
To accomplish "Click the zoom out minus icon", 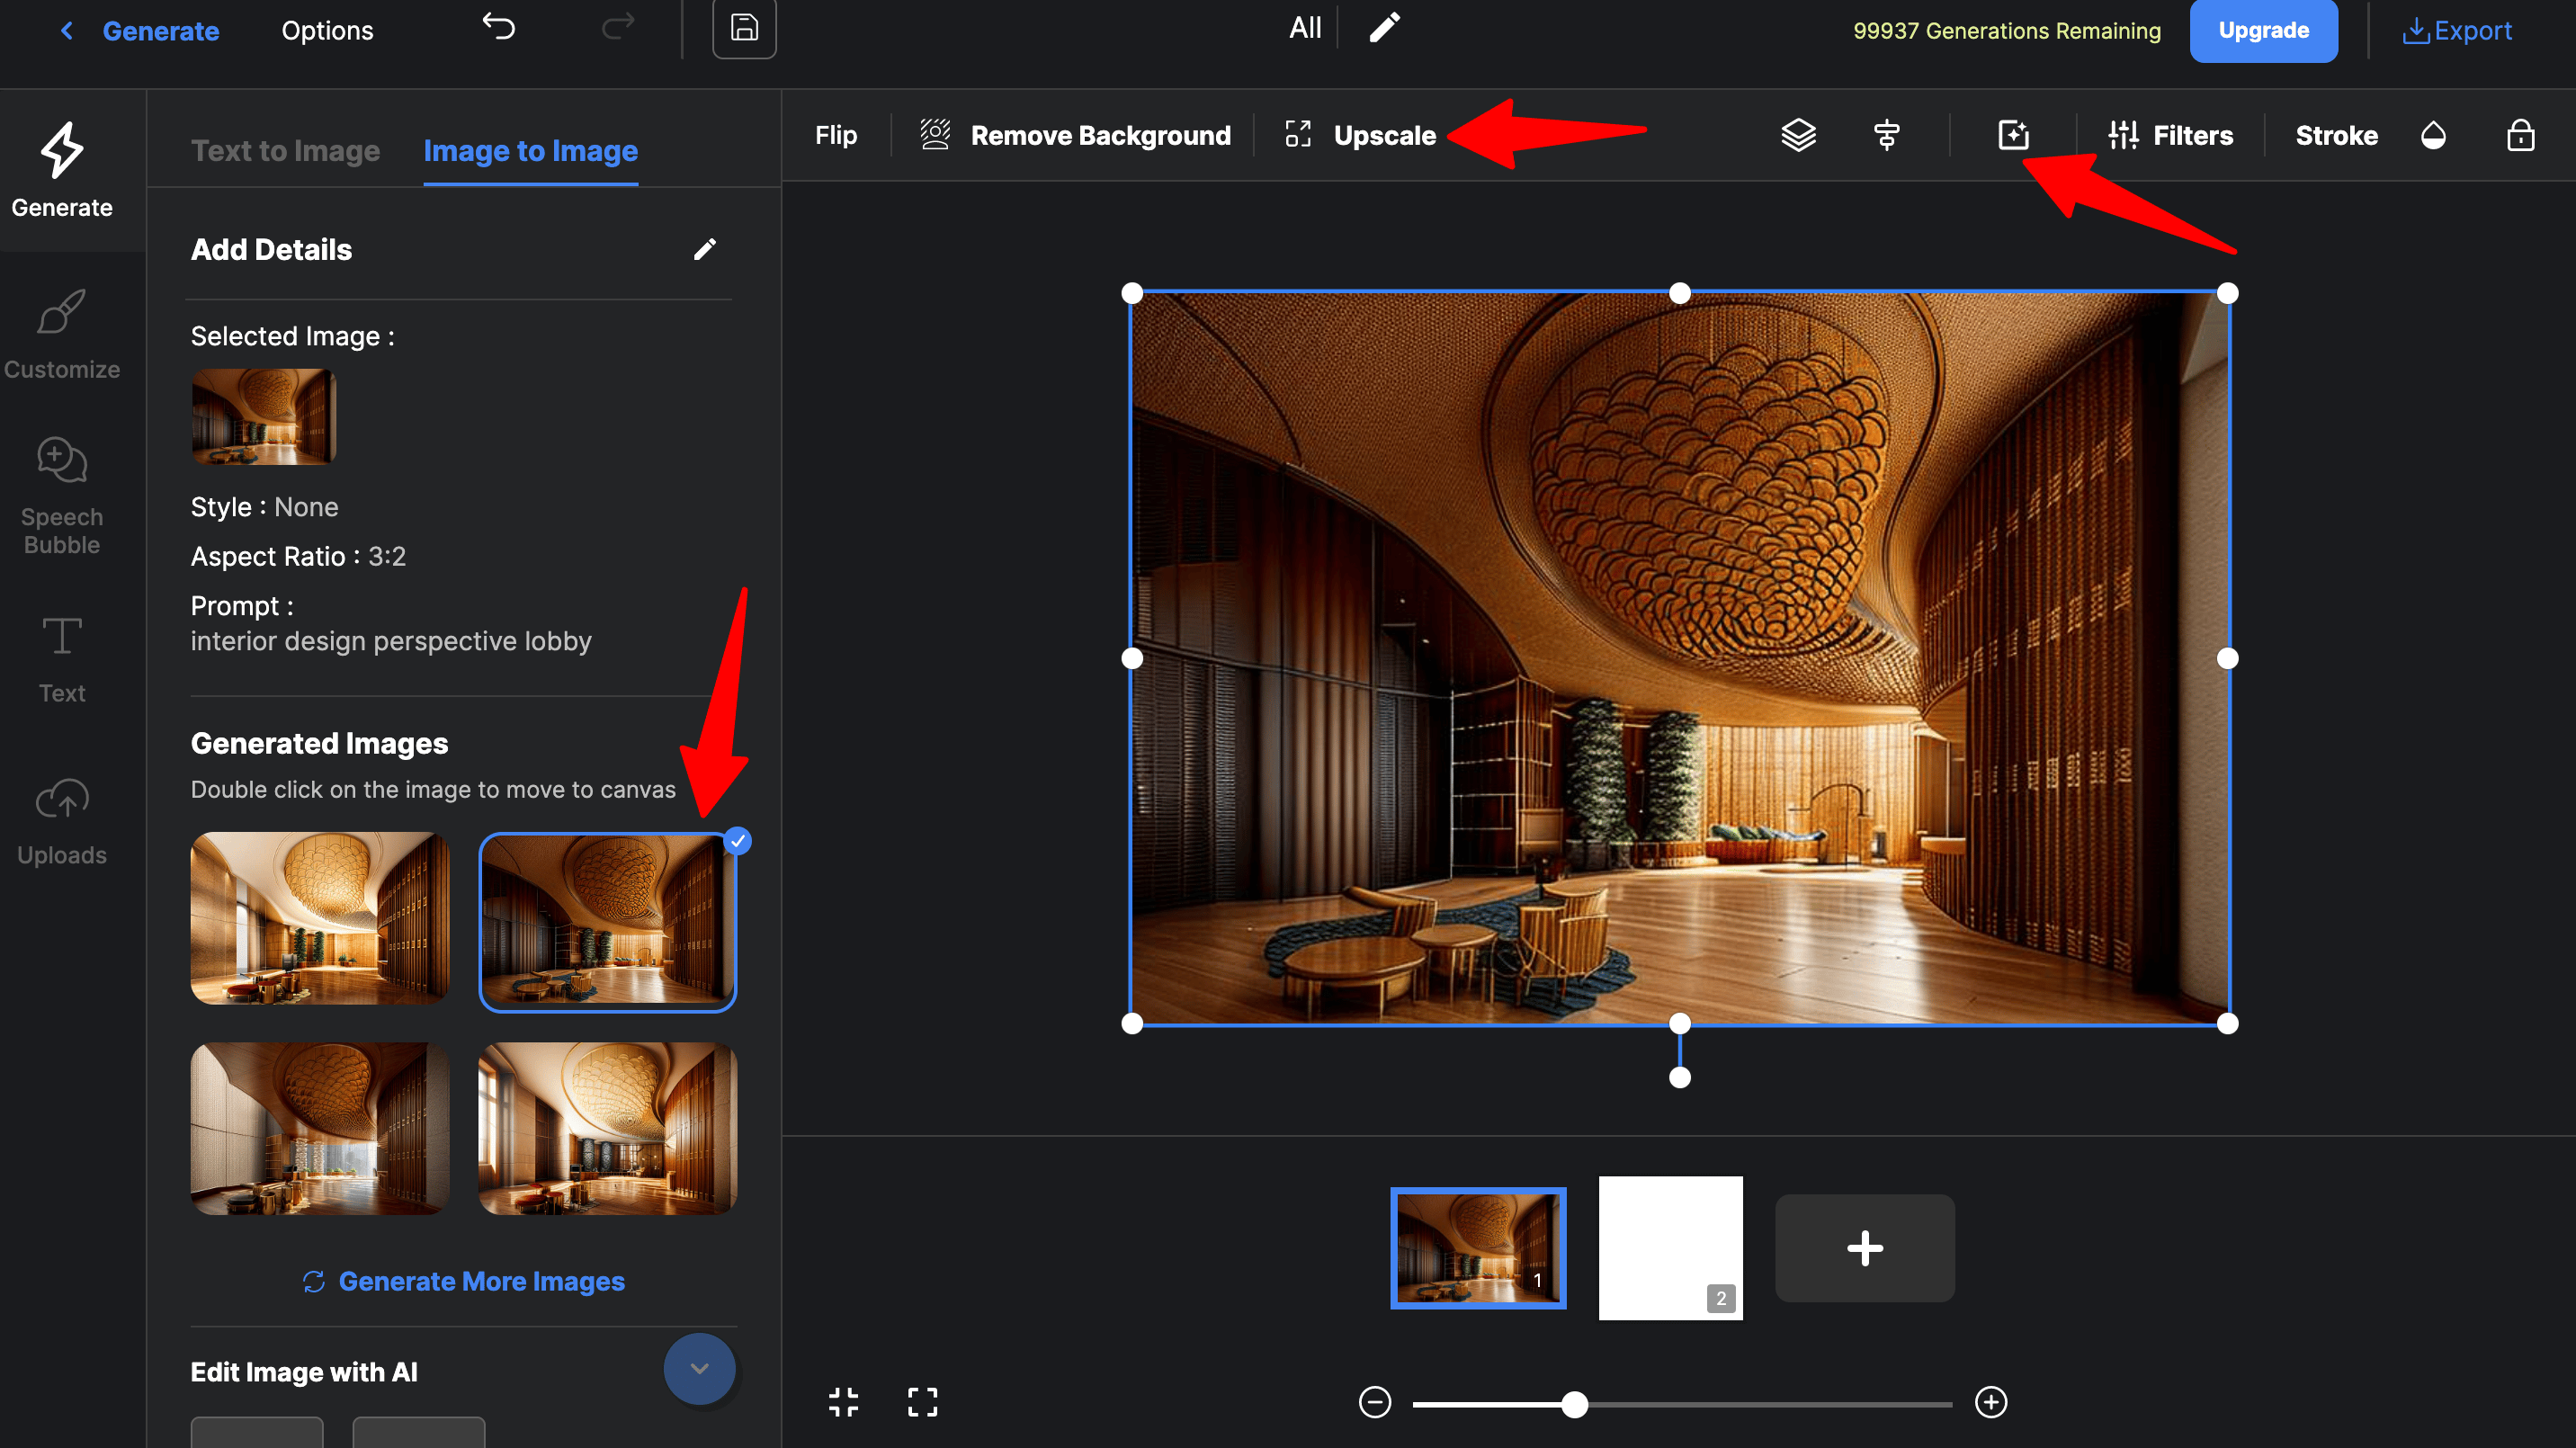I will pyautogui.click(x=1375, y=1402).
